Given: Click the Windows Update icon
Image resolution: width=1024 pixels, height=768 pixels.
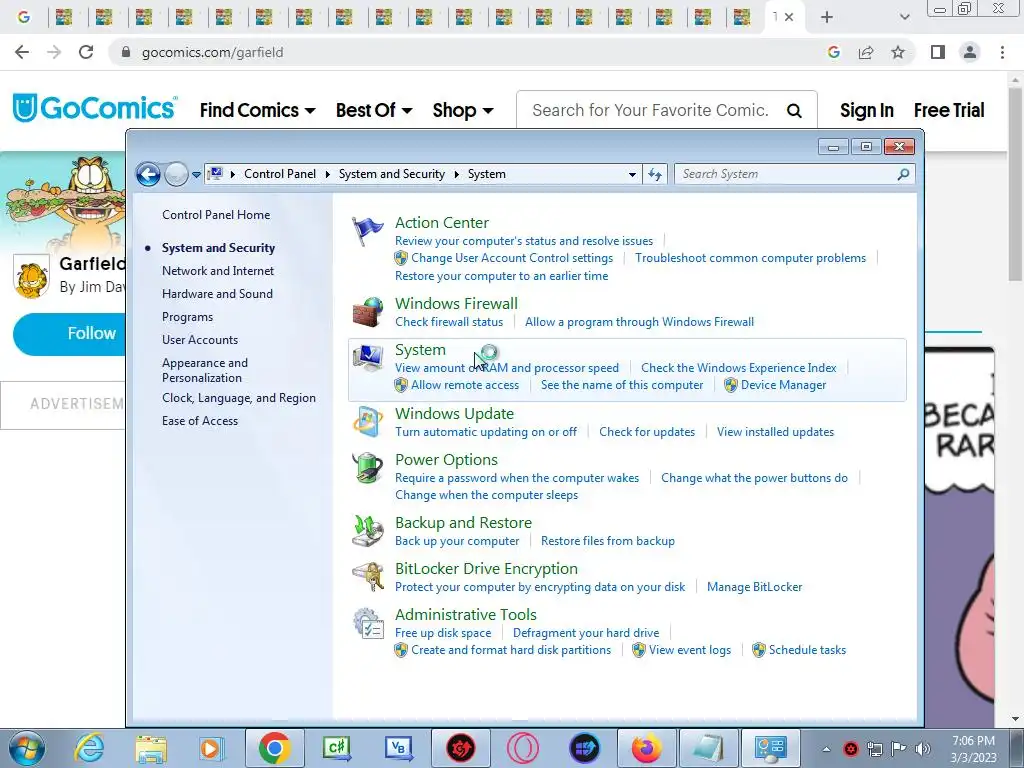Looking at the screenshot, I should (x=368, y=421).
